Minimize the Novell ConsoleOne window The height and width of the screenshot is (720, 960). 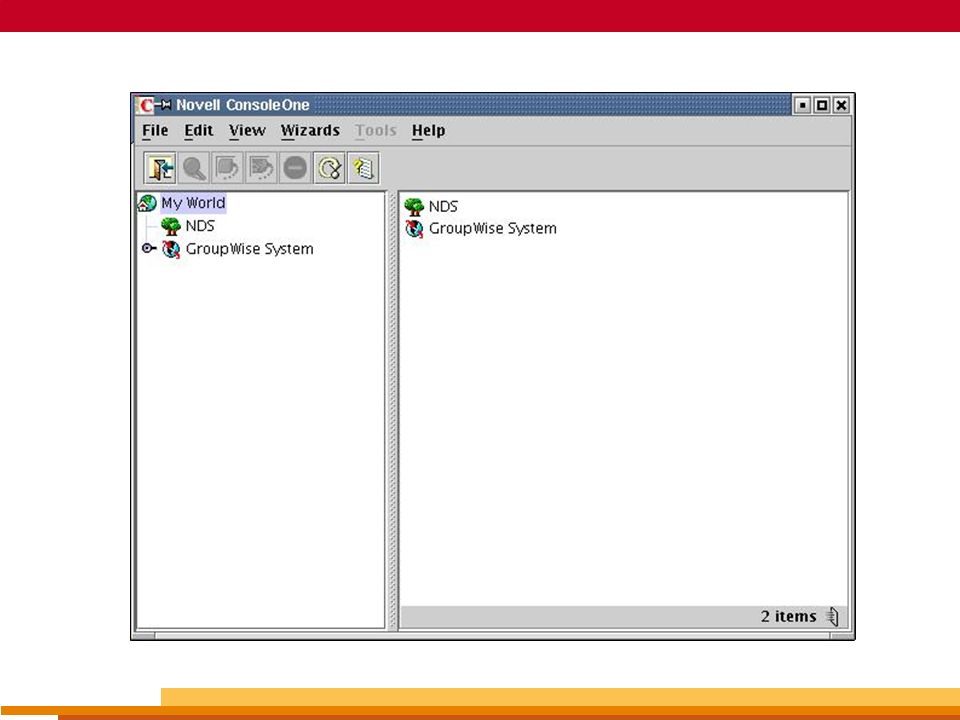802,105
